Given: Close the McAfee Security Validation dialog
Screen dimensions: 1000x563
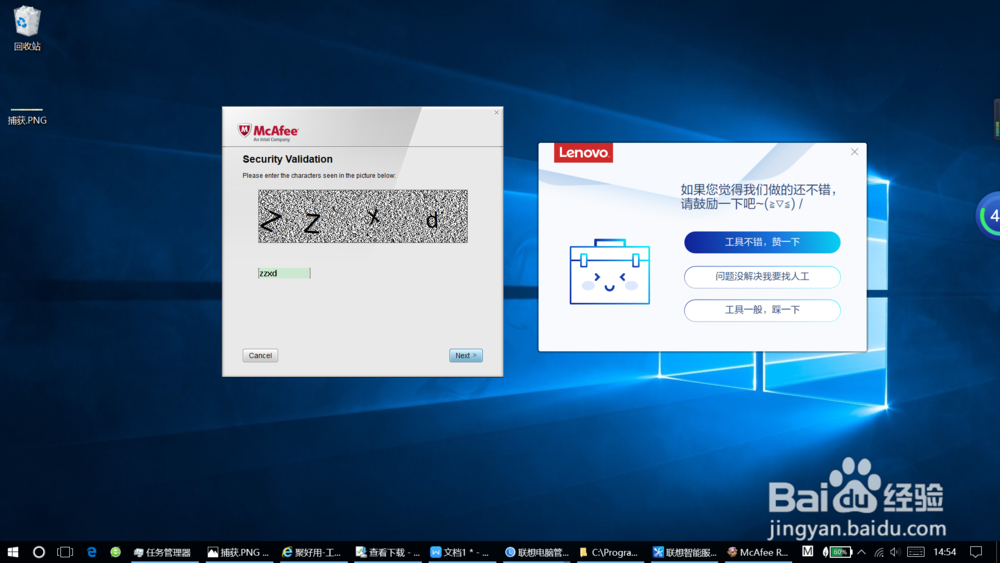Looking at the screenshot, I should coord(496,113).
